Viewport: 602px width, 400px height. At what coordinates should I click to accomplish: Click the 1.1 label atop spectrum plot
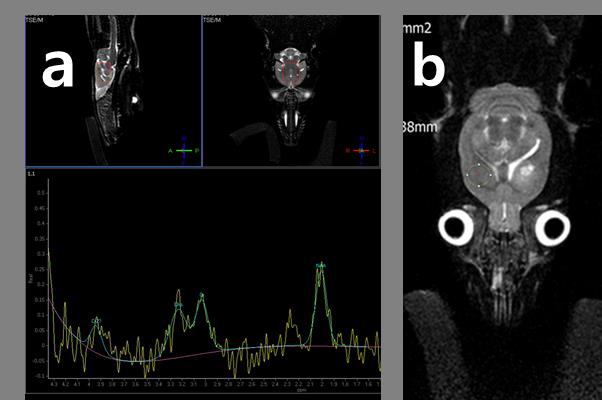[x=31, y=175]
